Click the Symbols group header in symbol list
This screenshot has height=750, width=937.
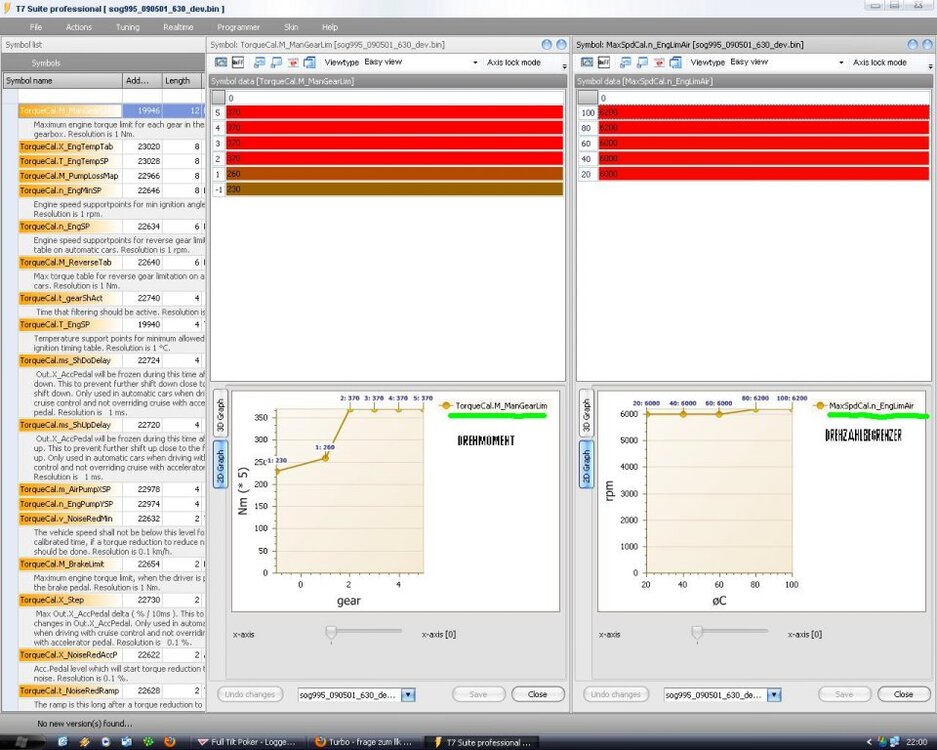click(x=45, y=63)
